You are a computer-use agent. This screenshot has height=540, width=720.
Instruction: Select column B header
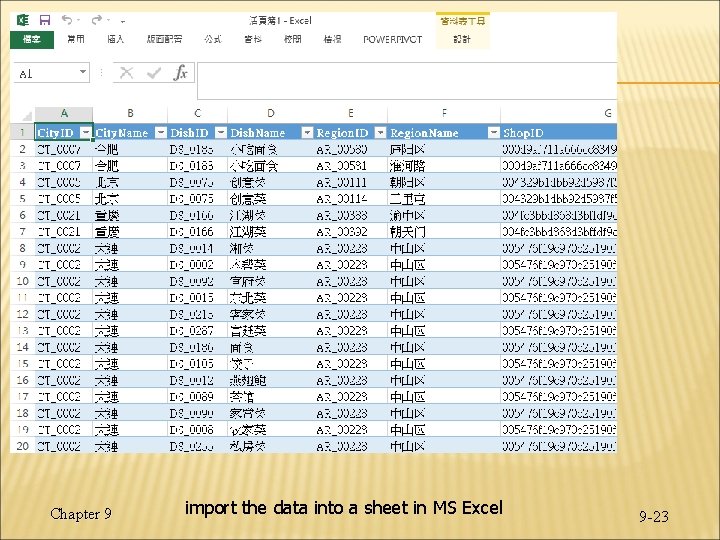pos(130,113)
